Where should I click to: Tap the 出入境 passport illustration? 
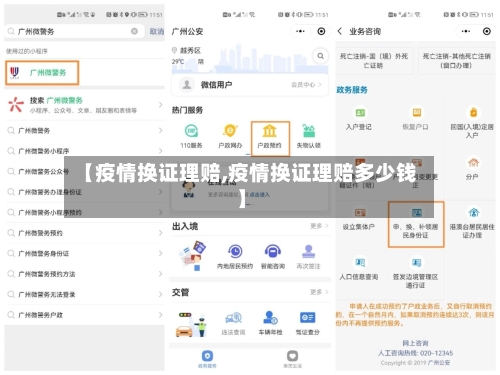pyautogui.click(x=192, y=255)
